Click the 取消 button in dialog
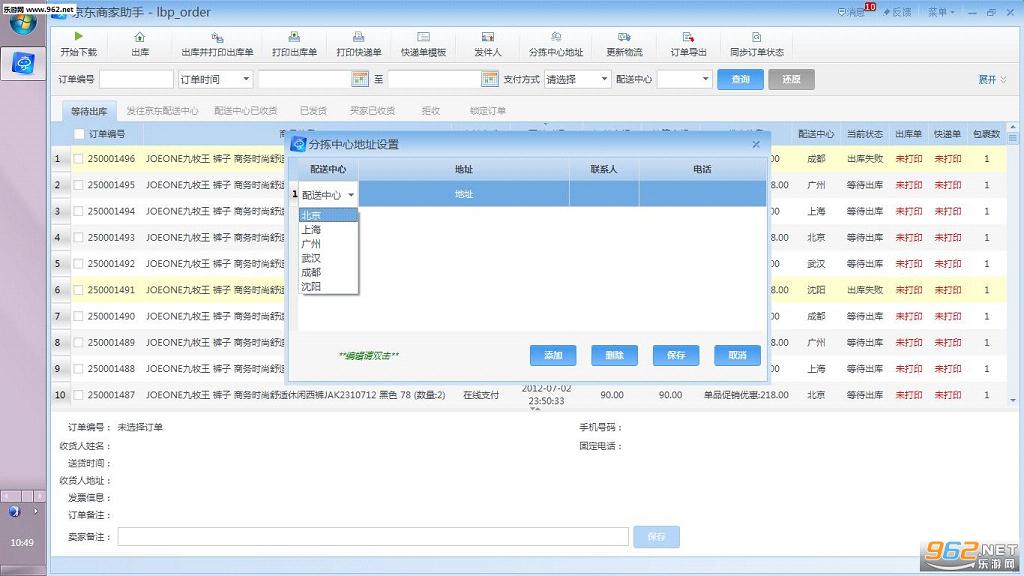The image size is (1024, 576). click(737, 355)
